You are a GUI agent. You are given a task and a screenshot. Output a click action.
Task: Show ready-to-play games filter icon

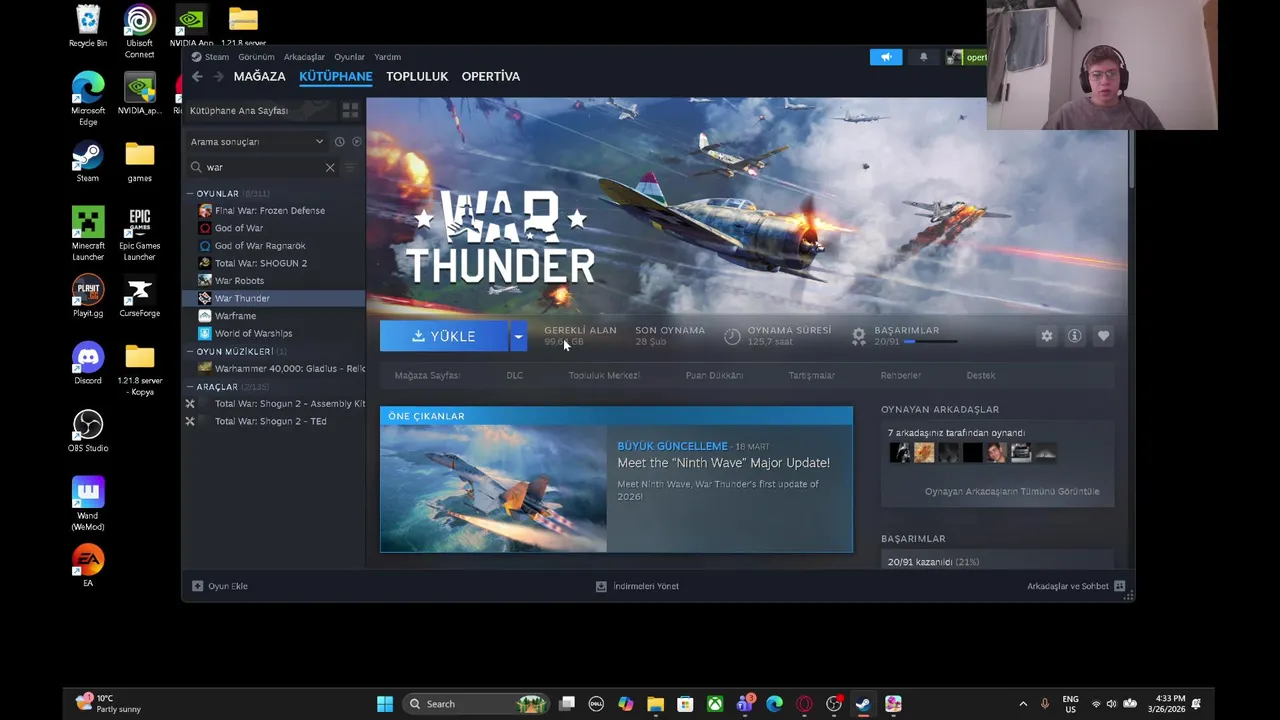click(x=356, y=142)
